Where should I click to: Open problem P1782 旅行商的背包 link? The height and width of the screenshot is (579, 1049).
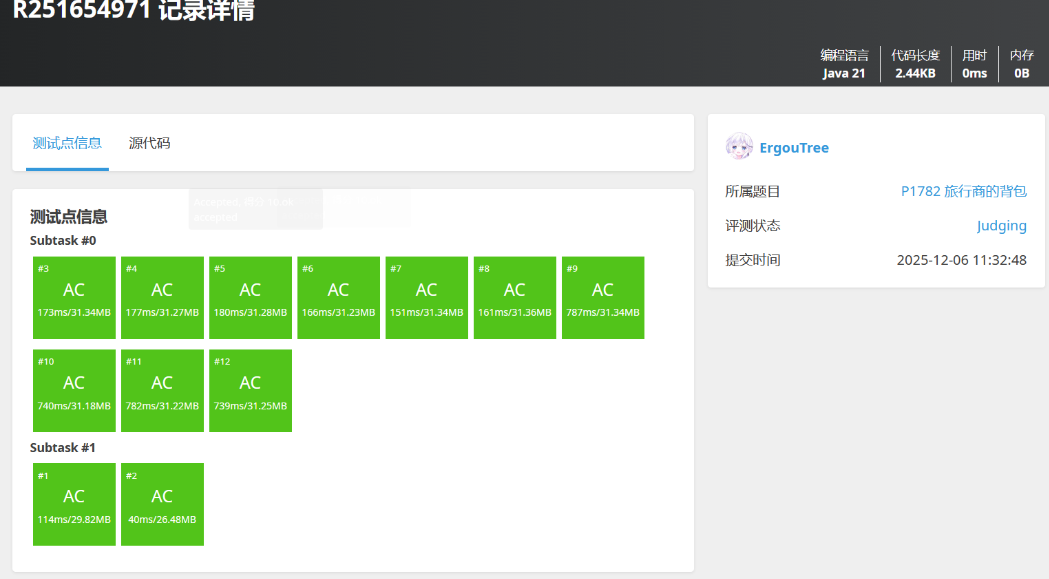pyautogui.click(x=963, y=191)
